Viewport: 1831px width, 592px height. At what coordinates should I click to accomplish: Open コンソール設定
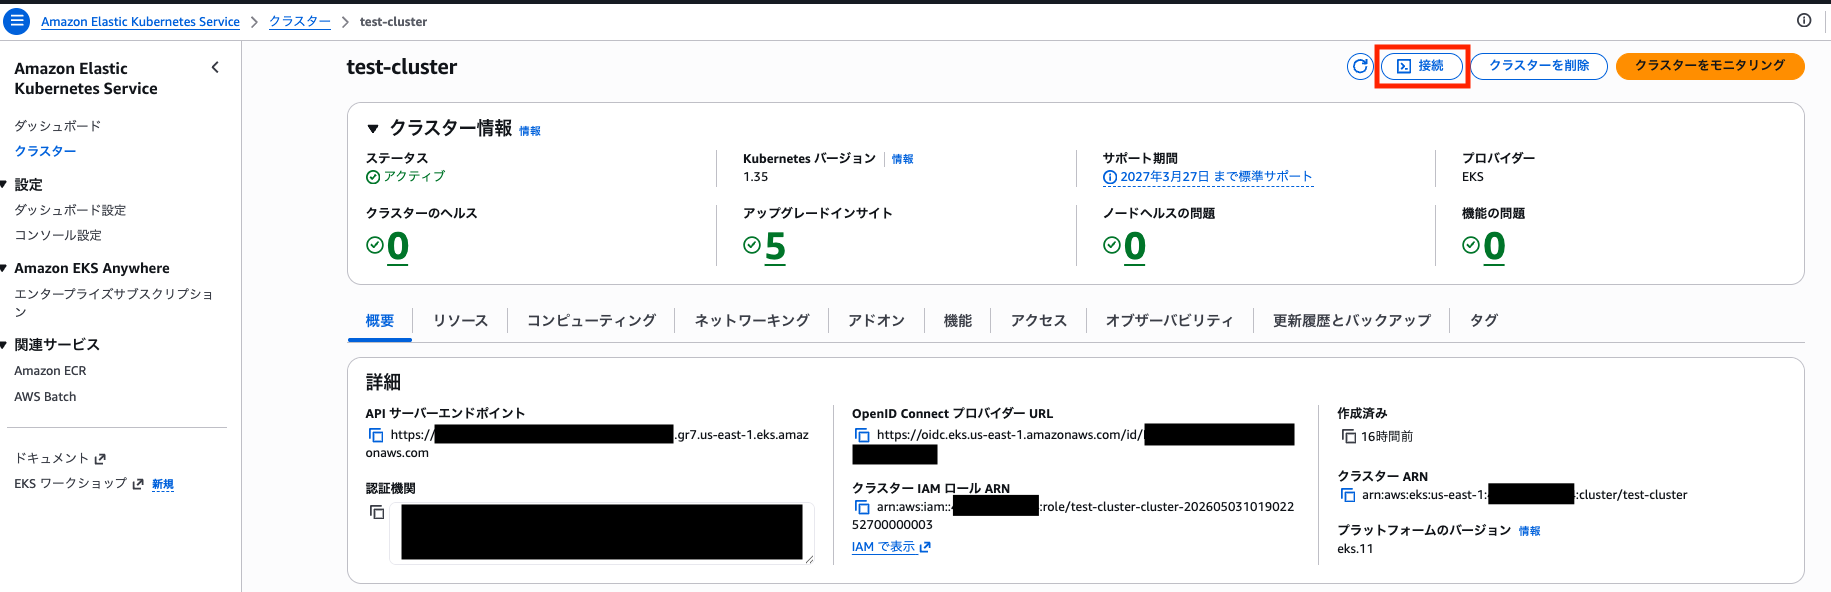[x=58, y=235]
